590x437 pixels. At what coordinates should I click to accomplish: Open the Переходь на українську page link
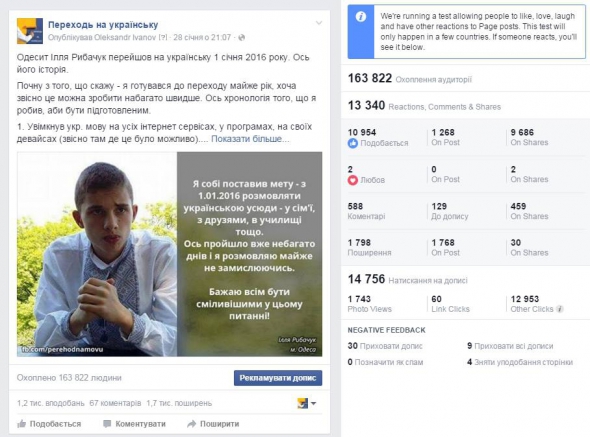tap(103, 25)
